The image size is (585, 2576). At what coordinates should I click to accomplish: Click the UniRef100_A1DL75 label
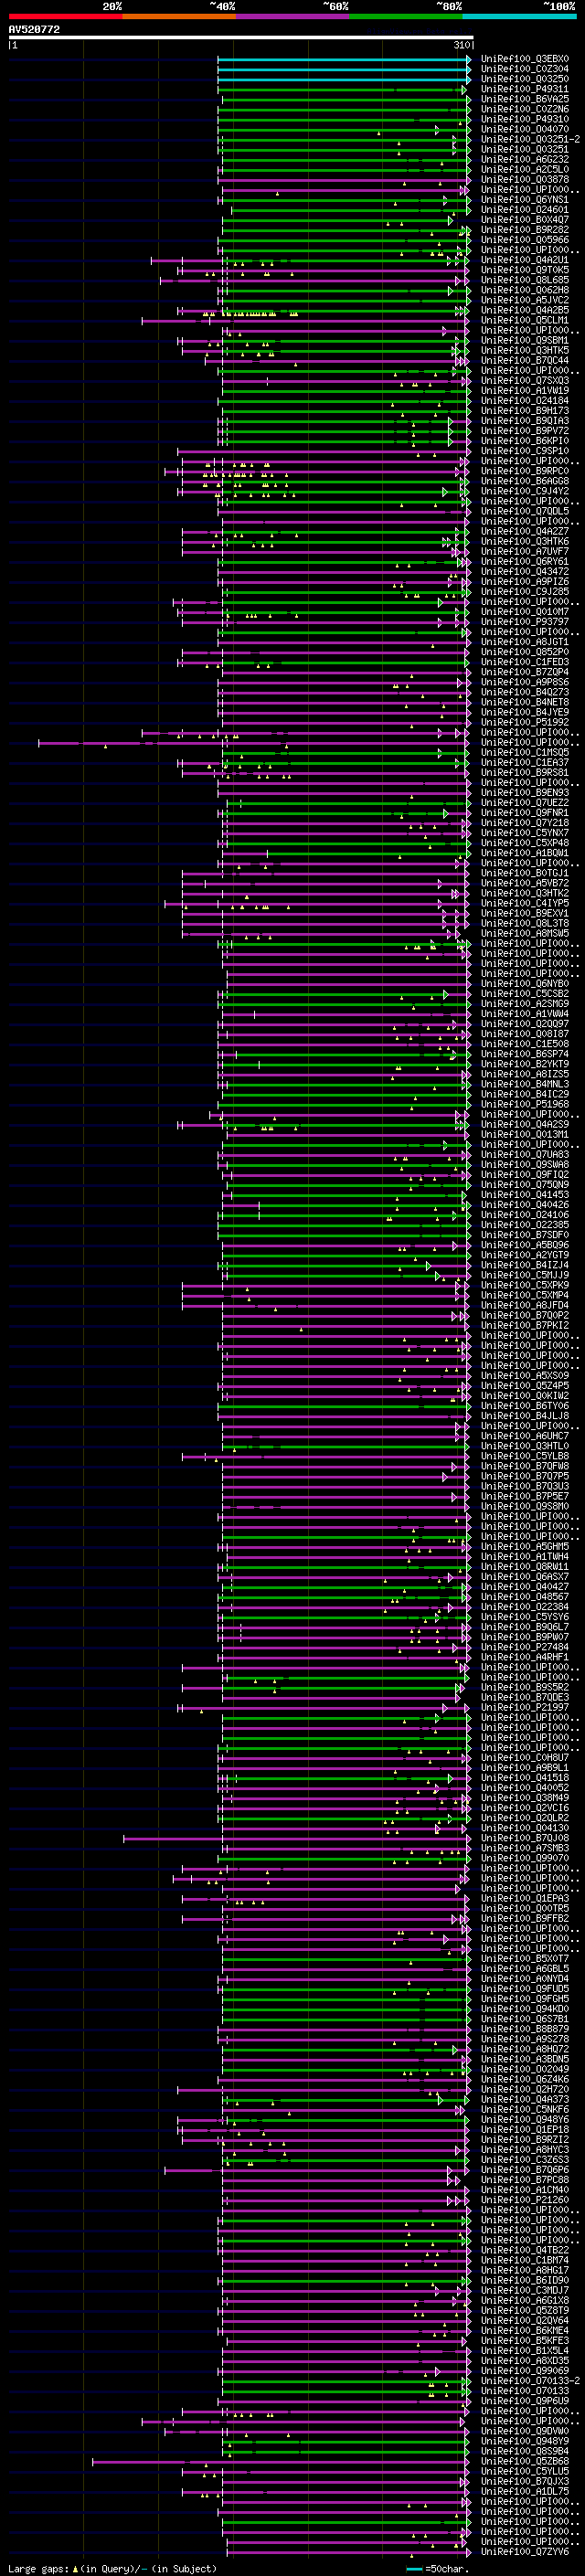tap(525, 2491)
